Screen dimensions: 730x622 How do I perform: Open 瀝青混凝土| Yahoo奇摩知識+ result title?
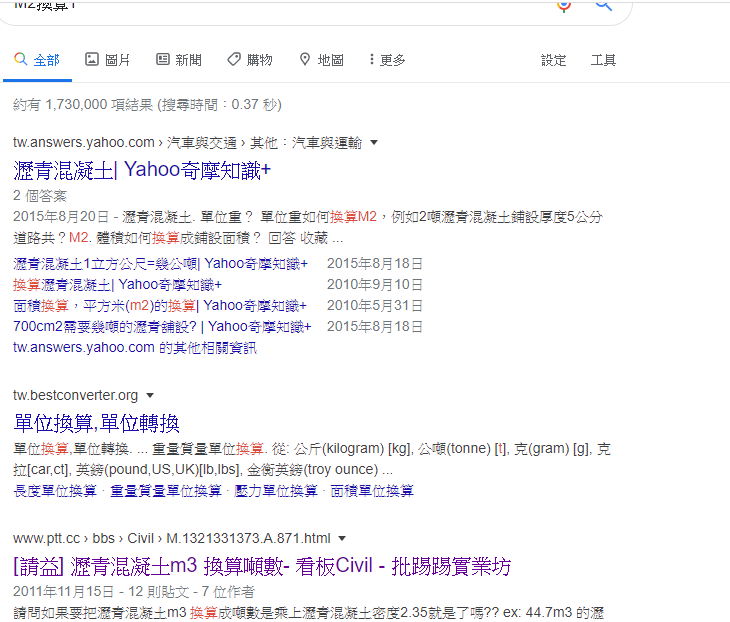(x=142, y=170)
